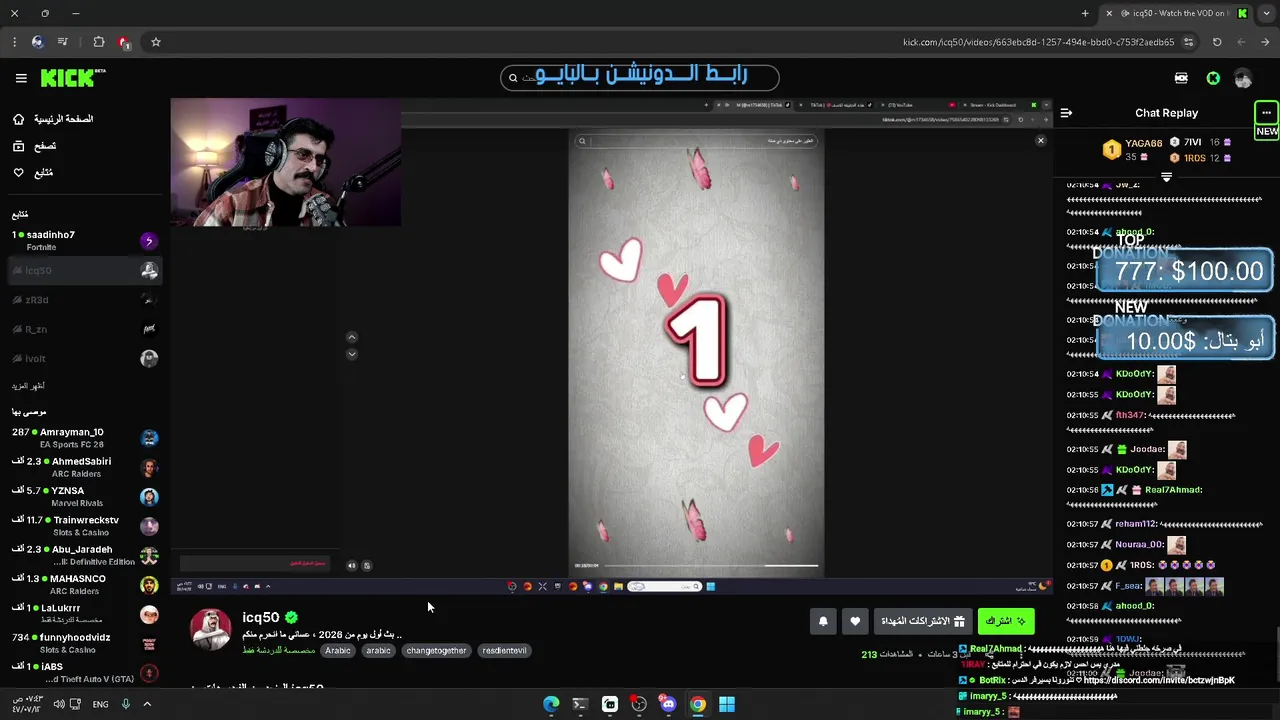The height and width of the screenshot is (720, 1280).
Task: Click username BotRix in chat
Action: (992, 680)
